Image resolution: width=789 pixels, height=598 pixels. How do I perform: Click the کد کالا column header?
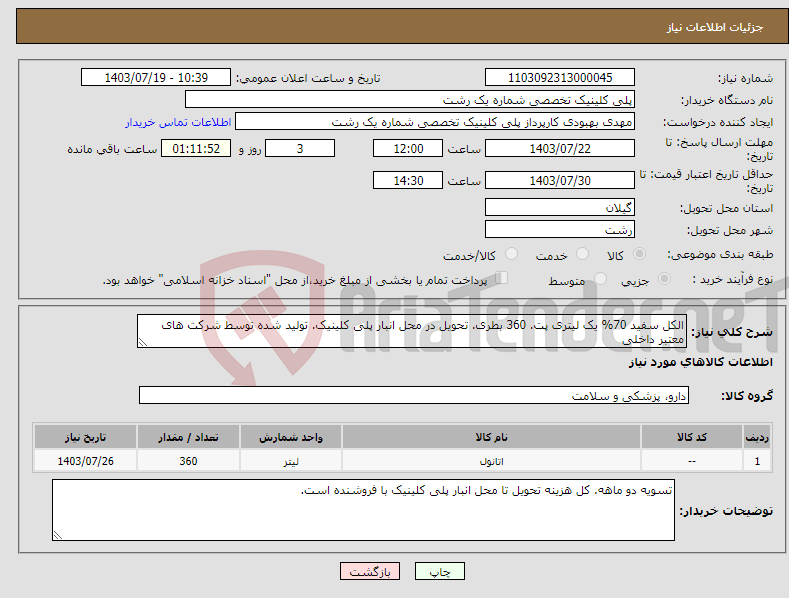coord(692,437)
